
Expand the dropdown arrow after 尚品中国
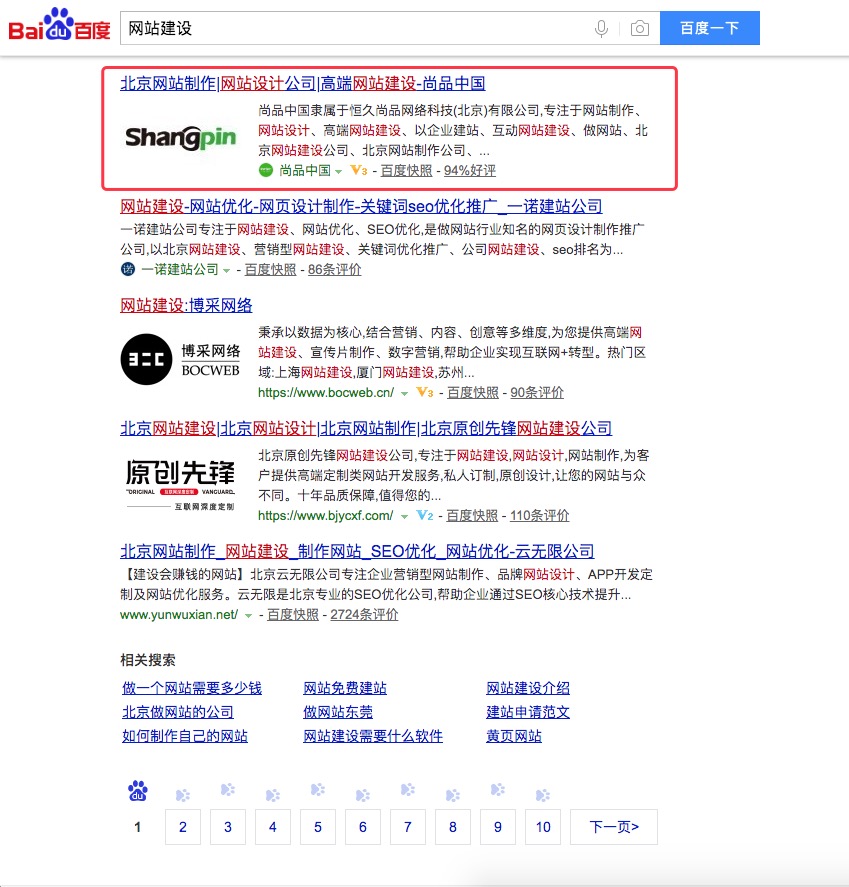pos(339,172)
